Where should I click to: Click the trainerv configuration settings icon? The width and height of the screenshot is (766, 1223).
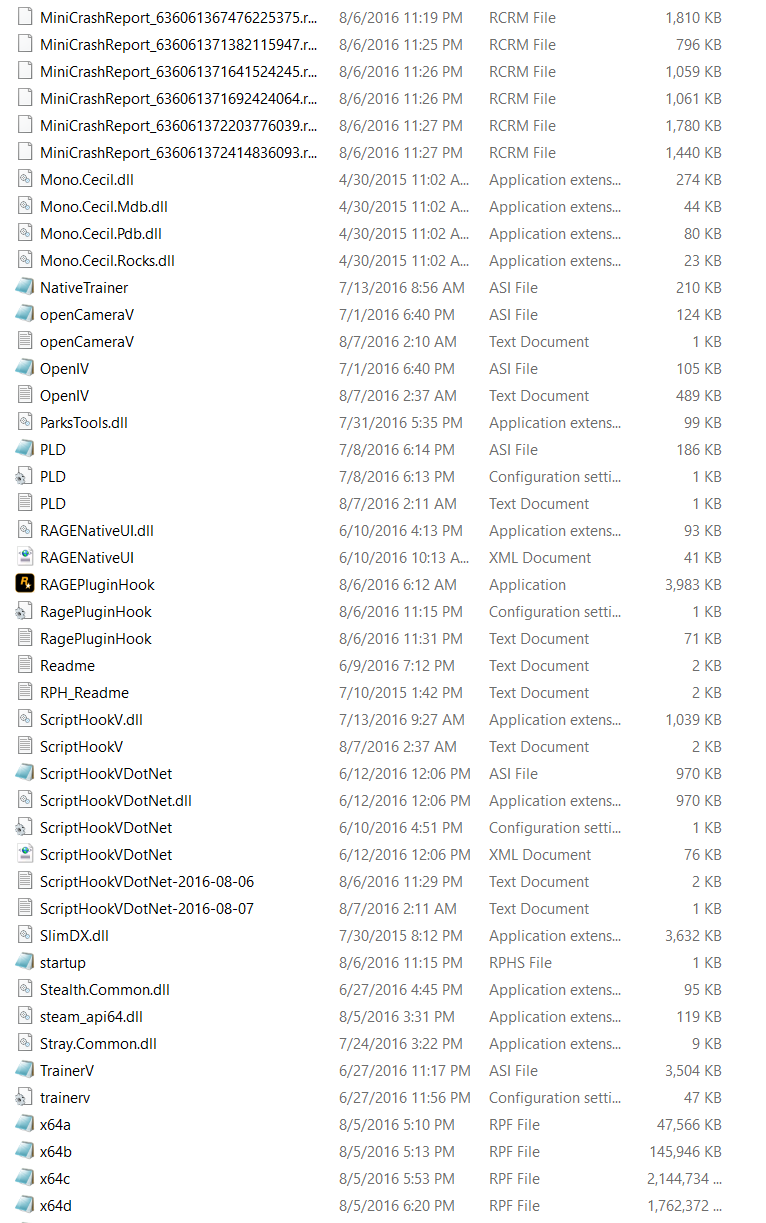[25, 1097]
